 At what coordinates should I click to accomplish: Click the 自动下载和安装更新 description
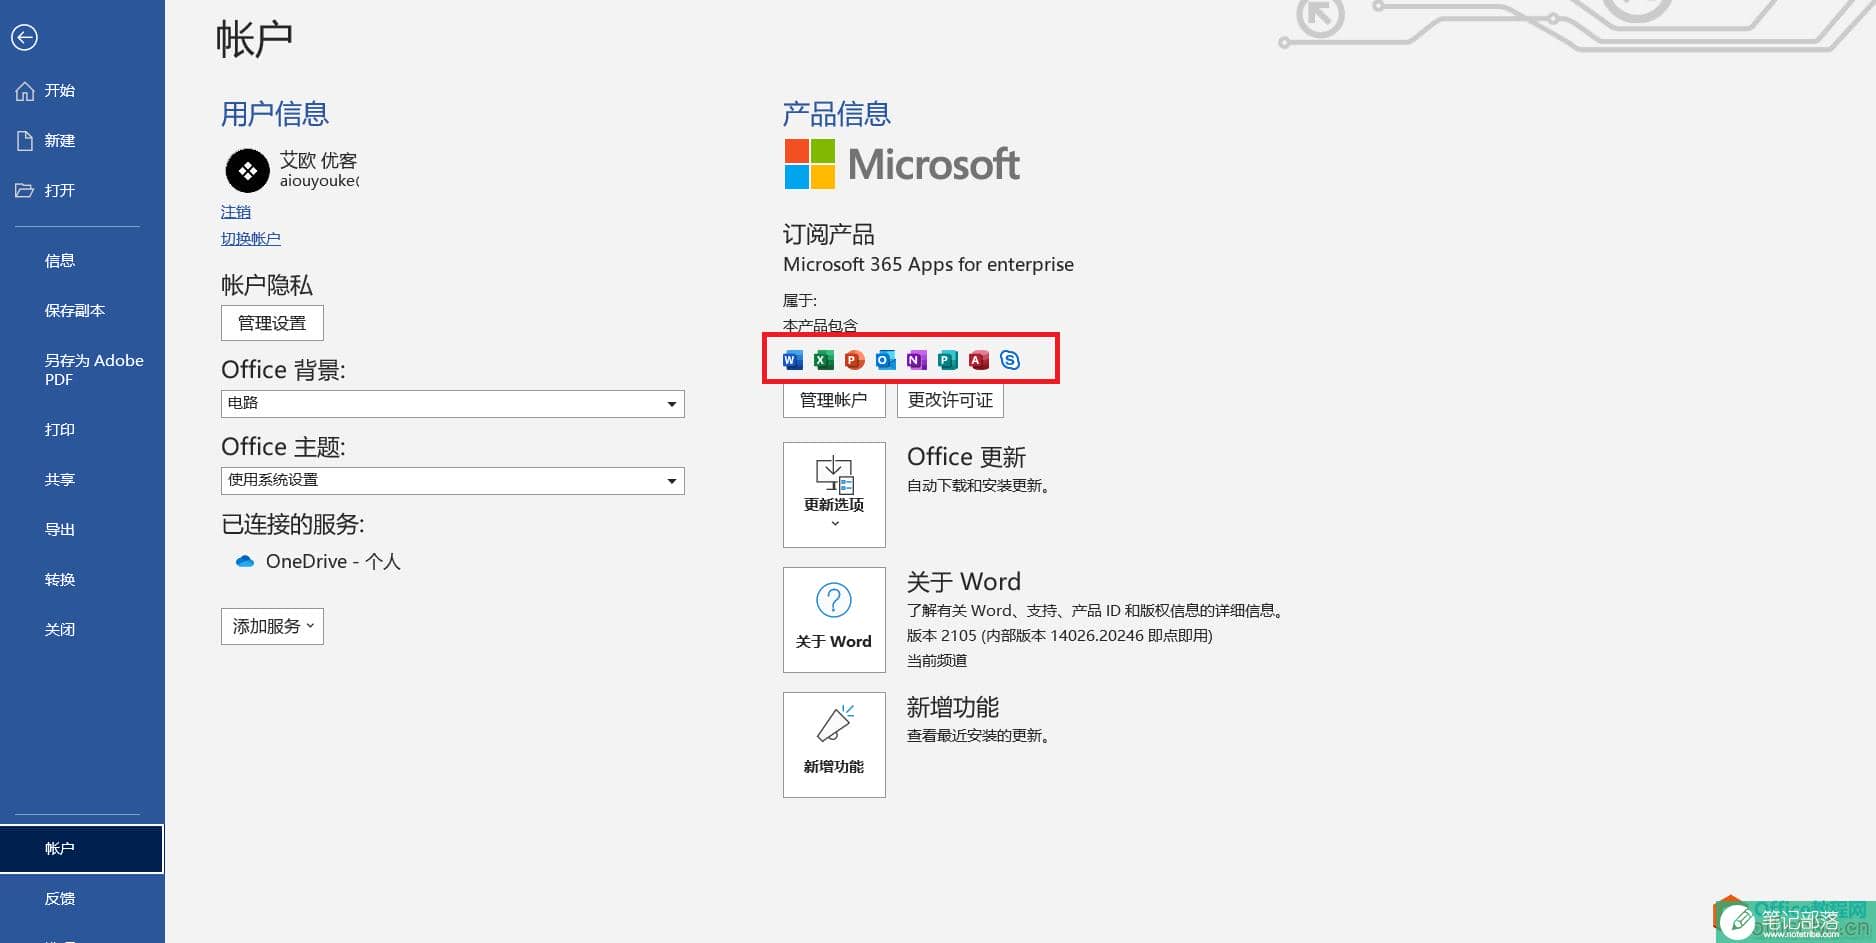point(978,486)
